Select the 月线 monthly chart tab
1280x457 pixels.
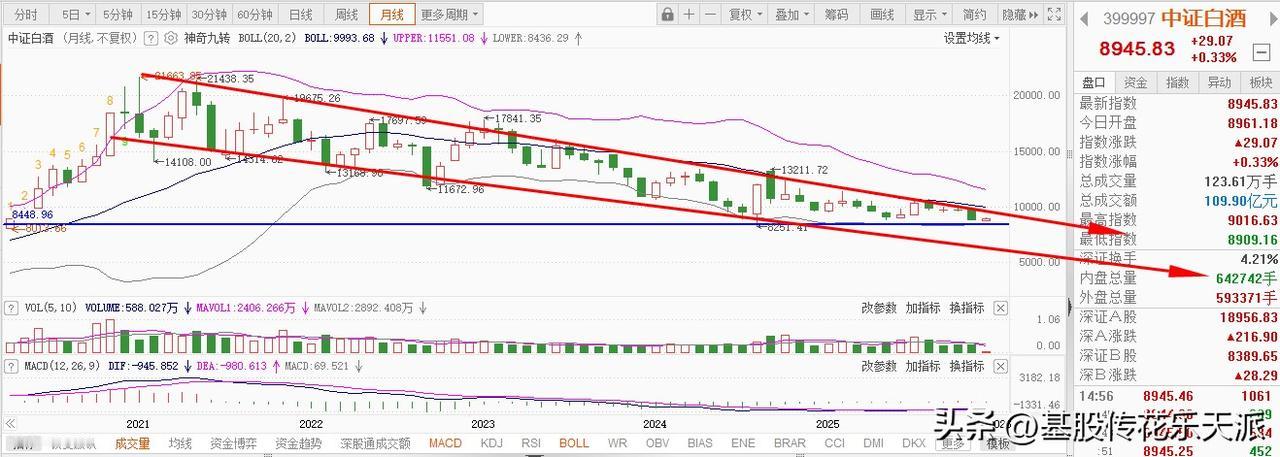pyautogui.click(x=390, y=14)
